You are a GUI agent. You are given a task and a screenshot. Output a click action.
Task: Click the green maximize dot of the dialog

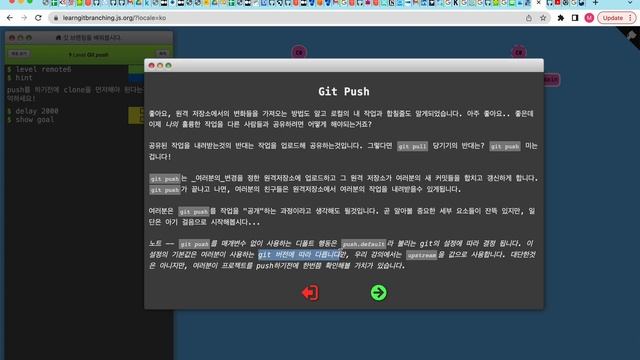[x=169, y=65]
